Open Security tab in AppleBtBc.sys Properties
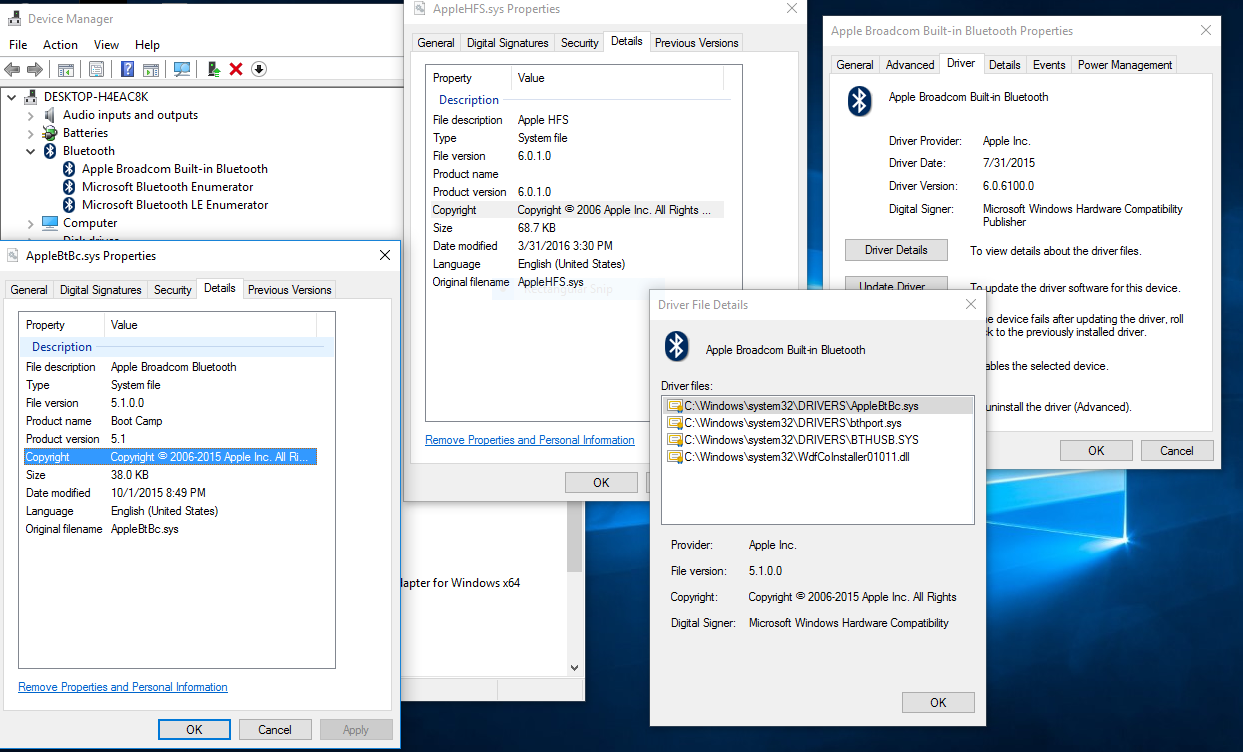1243x752 pixels. pyautogui.click(x=172, y=290)
